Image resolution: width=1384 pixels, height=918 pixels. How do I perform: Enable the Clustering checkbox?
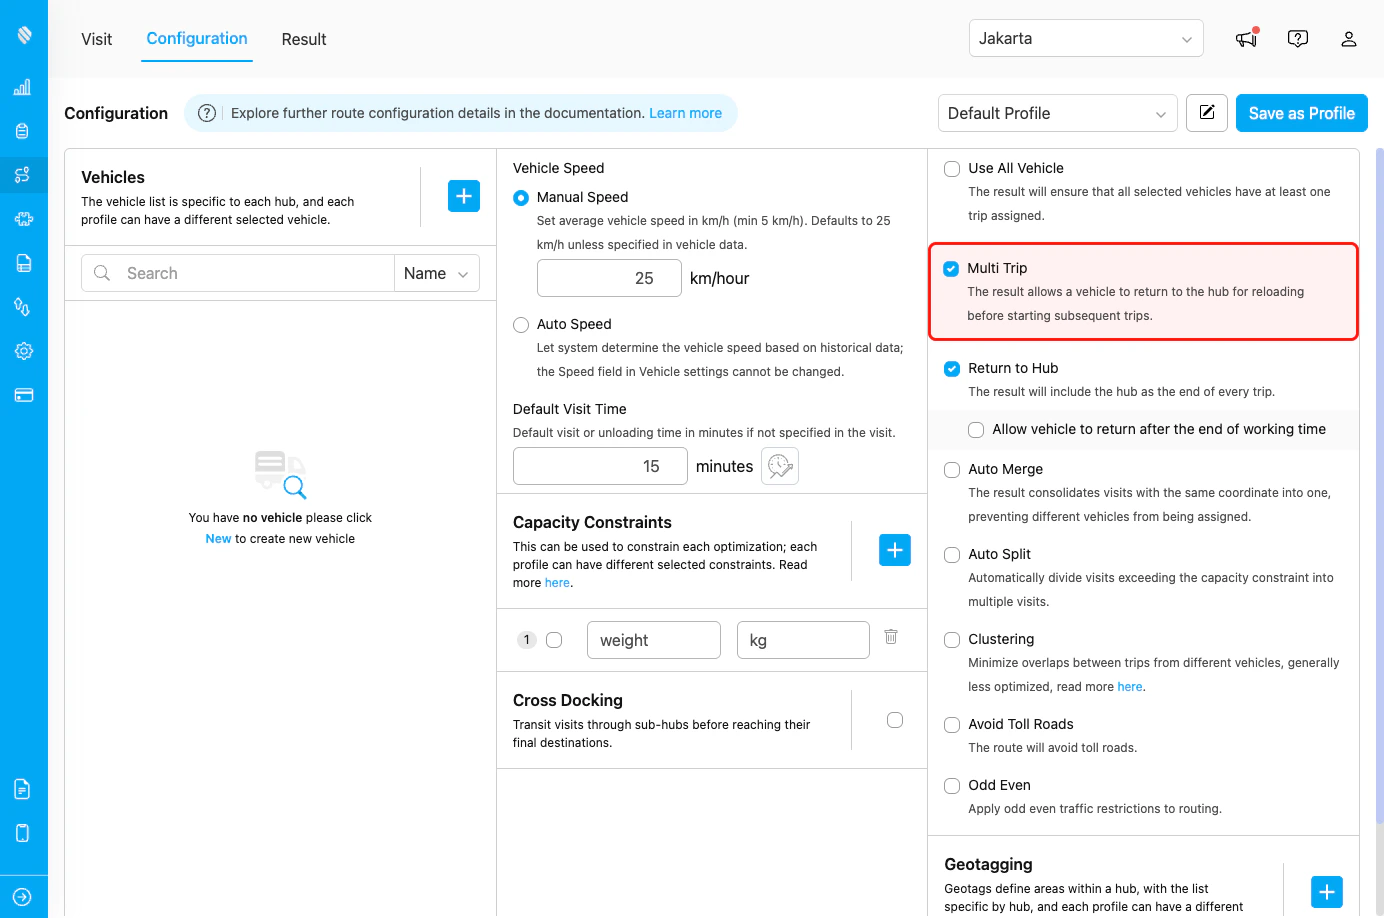tap(952, 640)
